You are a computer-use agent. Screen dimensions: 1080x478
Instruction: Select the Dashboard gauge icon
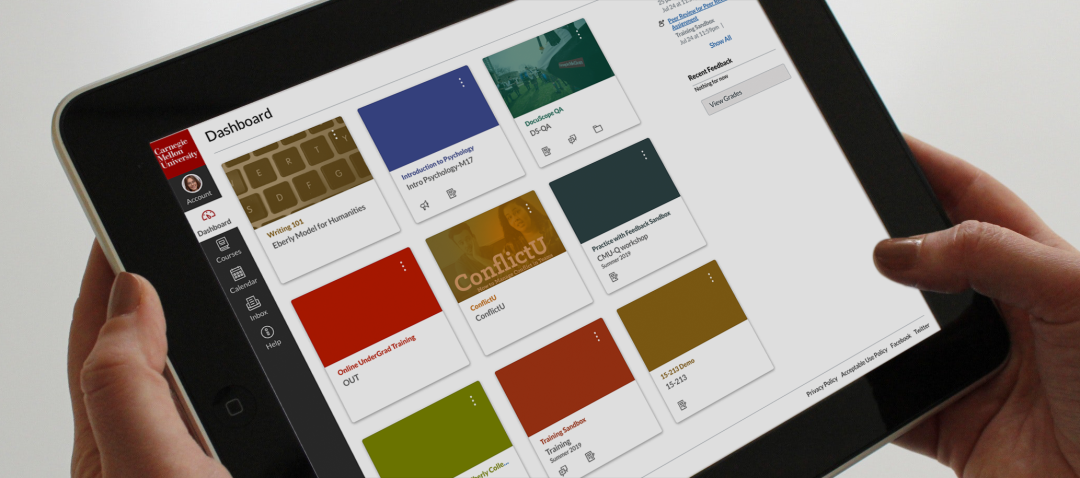coord(209,216)
